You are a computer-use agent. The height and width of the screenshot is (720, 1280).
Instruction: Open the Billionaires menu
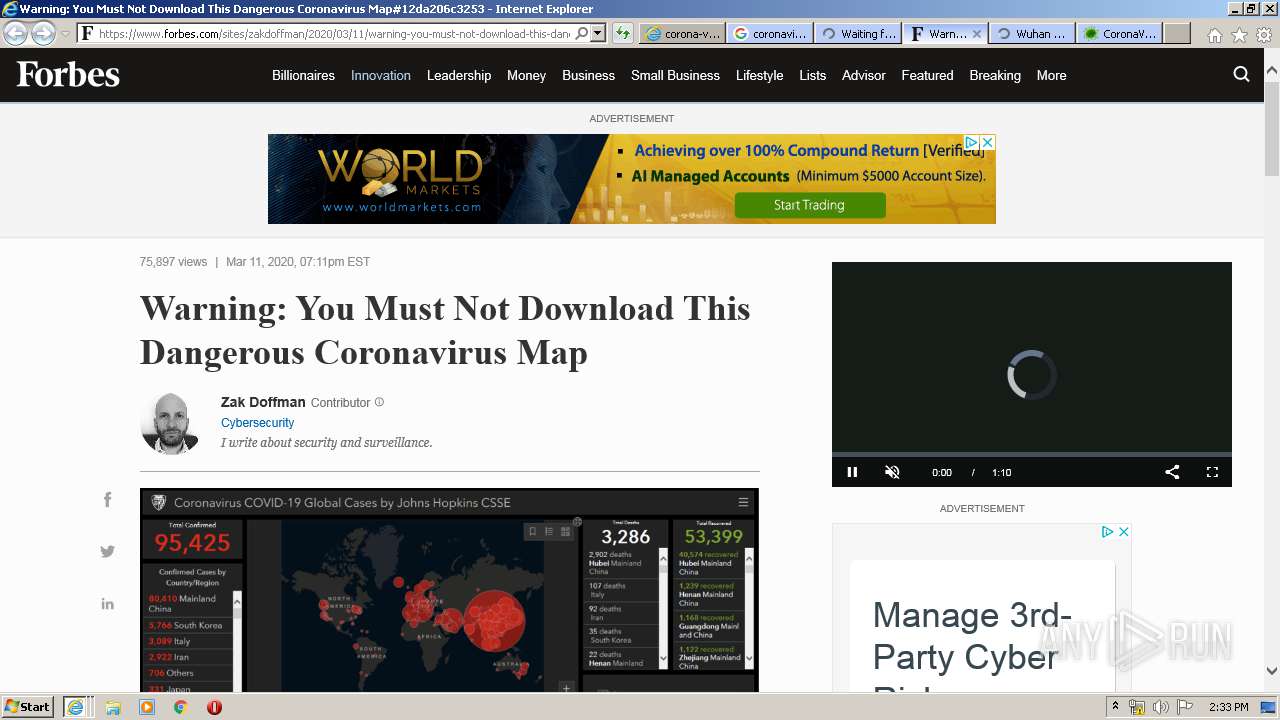pos(303,75)
